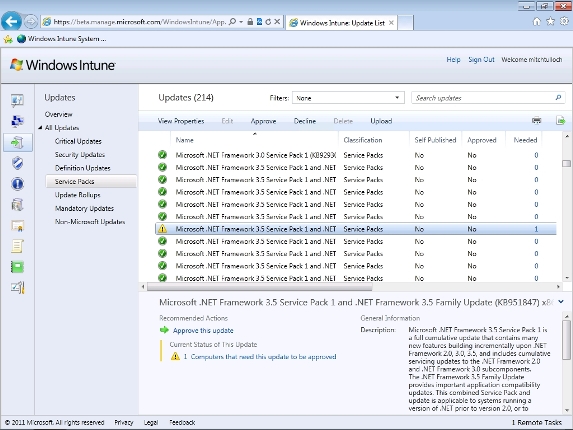Open the Alerts exclamation sidebar icon

17,184
